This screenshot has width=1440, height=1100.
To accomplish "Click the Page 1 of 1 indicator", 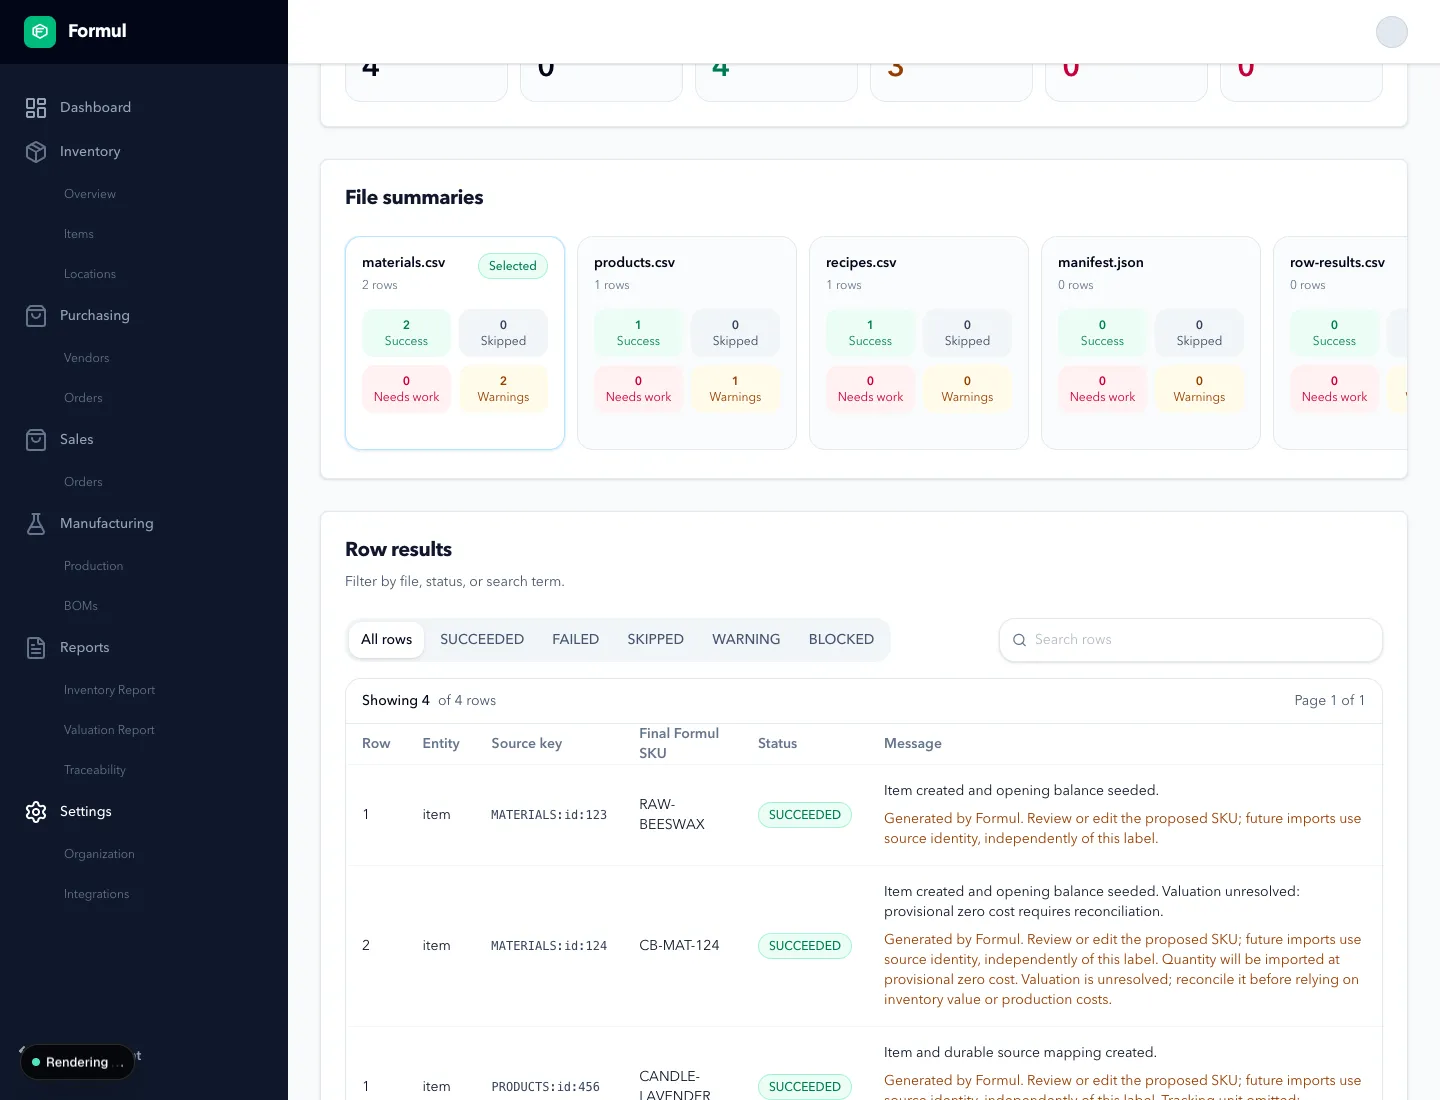I will click(1330, 701).
